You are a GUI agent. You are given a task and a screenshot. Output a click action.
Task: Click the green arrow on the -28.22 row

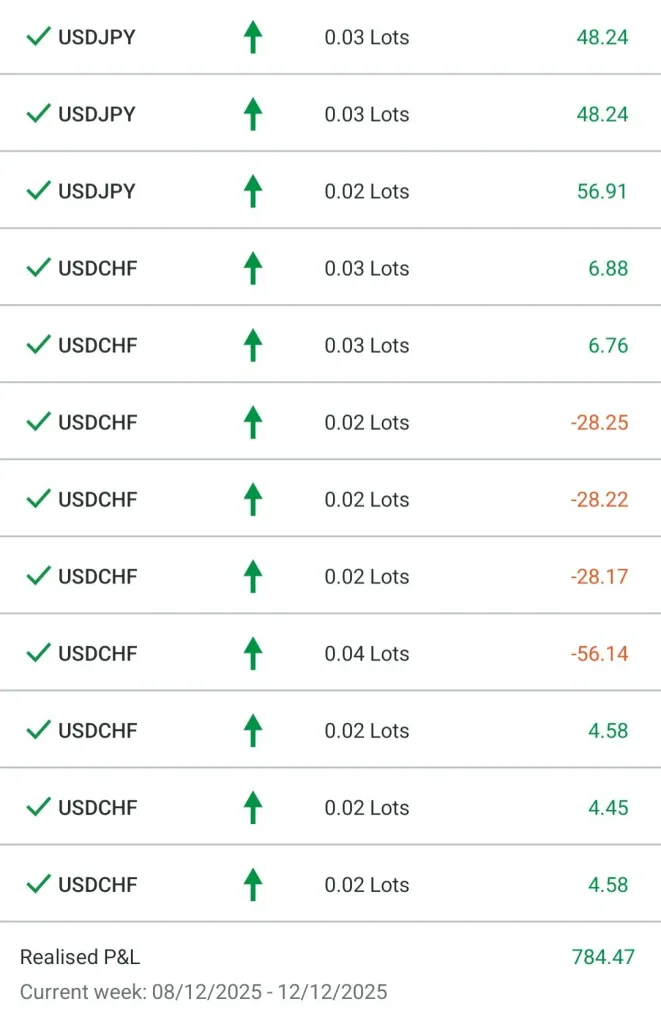(253, 499)
